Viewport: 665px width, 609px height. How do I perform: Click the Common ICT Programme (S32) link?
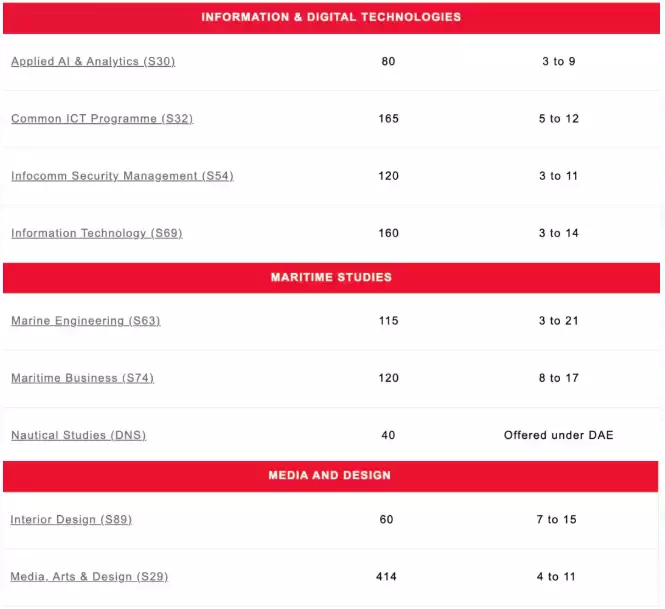pyautogui.click(x=102, y=119)
